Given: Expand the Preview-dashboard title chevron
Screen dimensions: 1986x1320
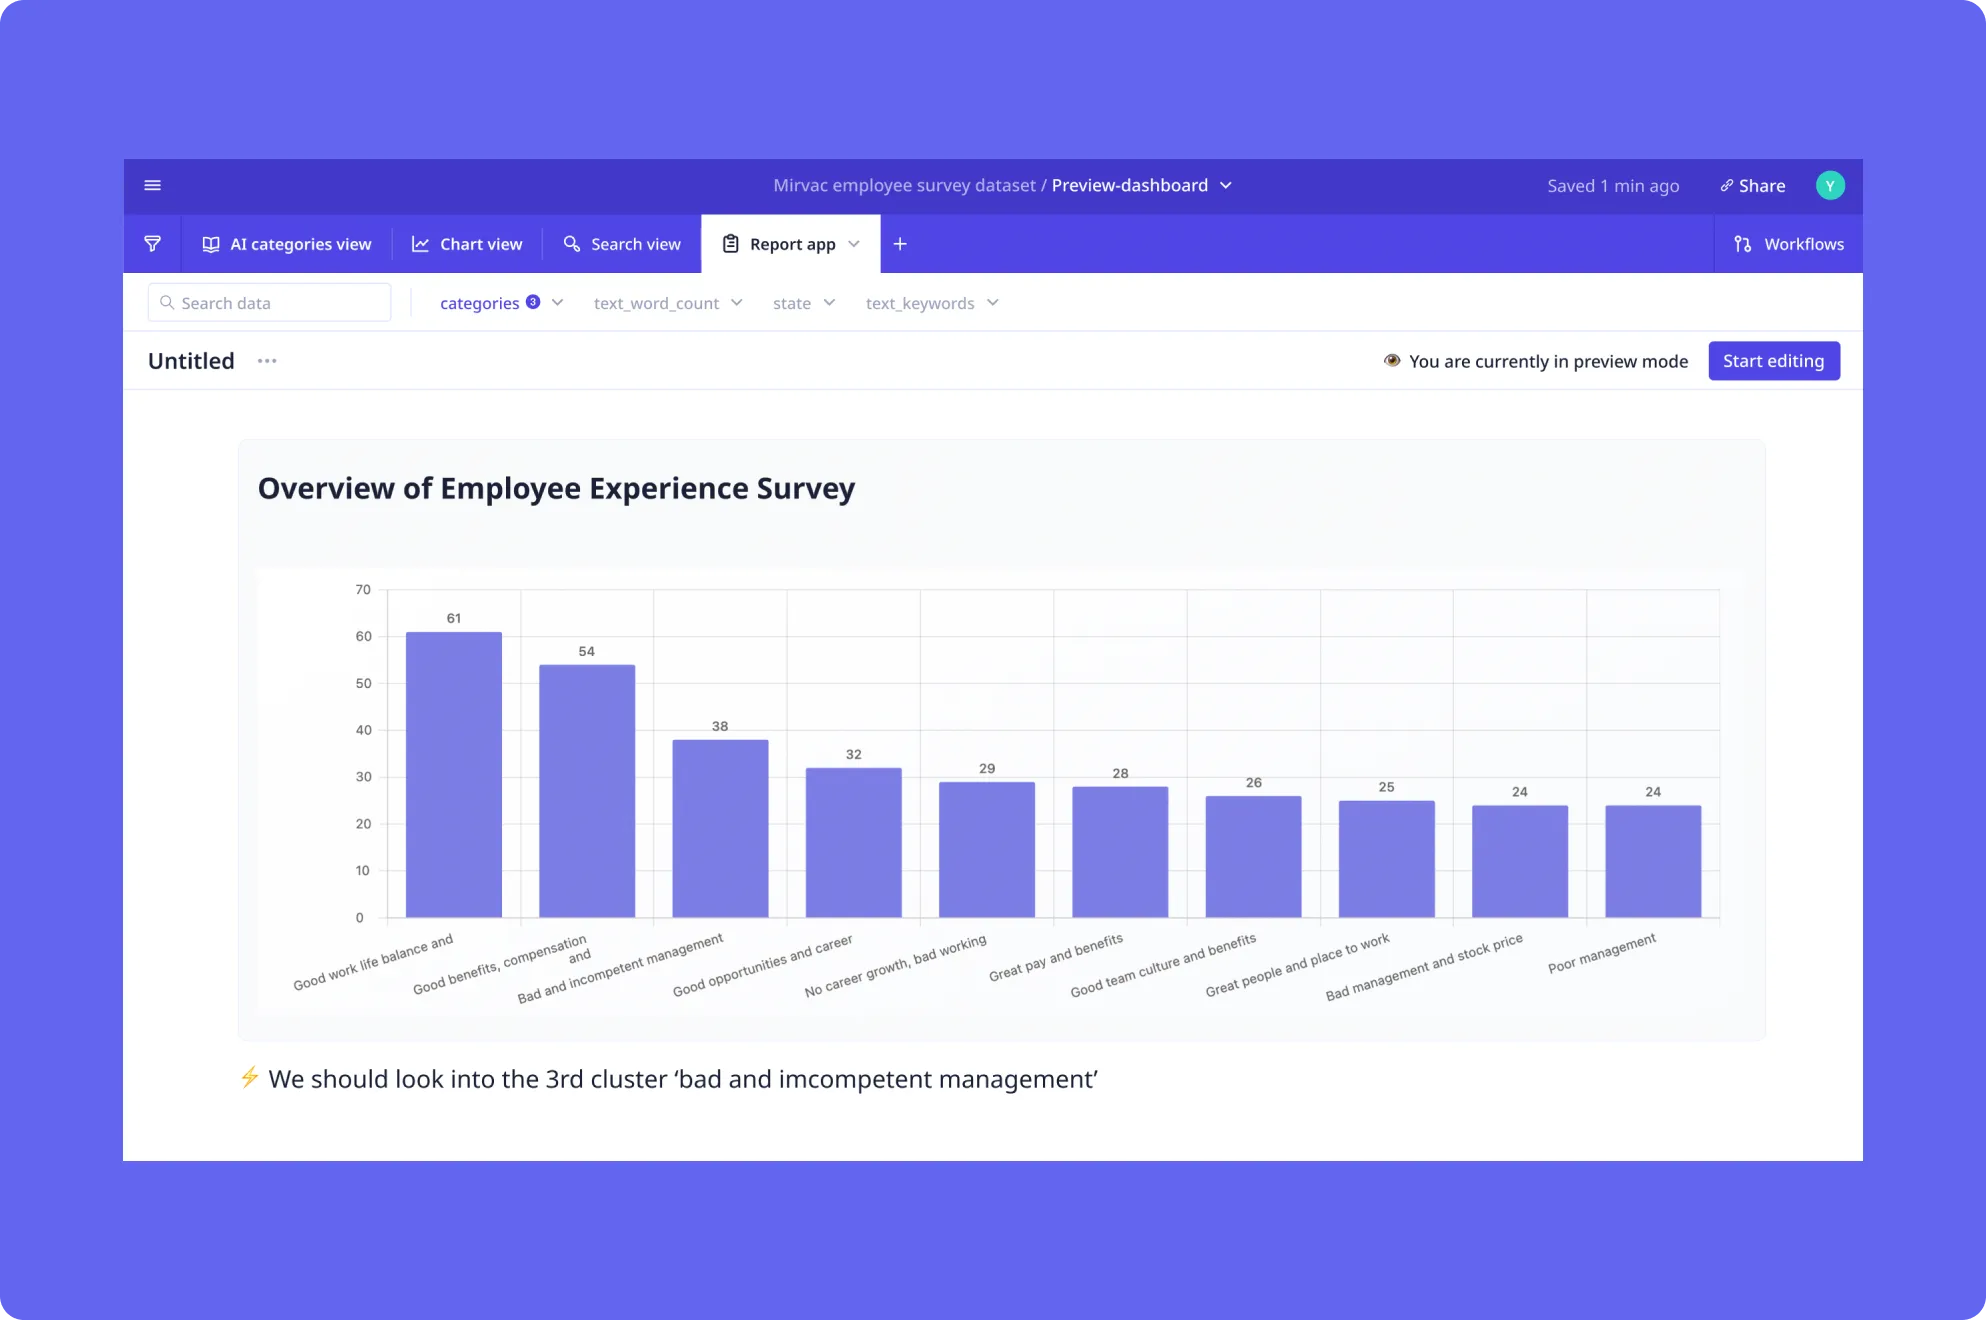Looking at the screenshot, I should [x=1226, y=185].
